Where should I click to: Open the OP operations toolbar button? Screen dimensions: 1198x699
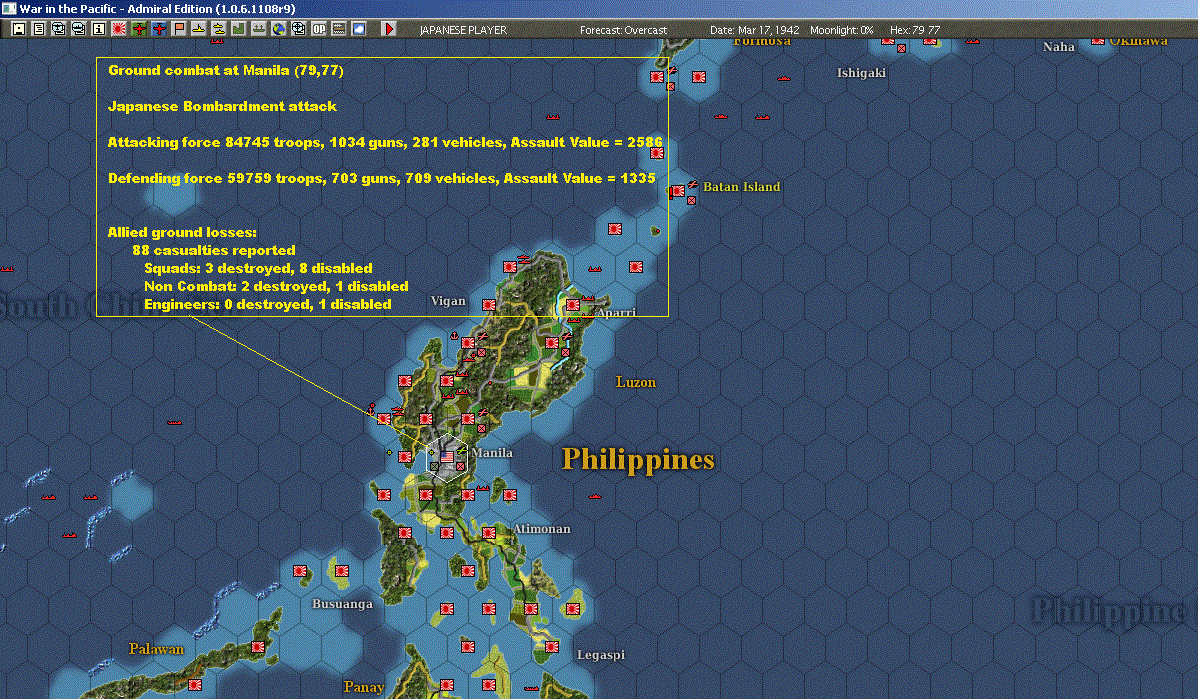tap(319, 29)
